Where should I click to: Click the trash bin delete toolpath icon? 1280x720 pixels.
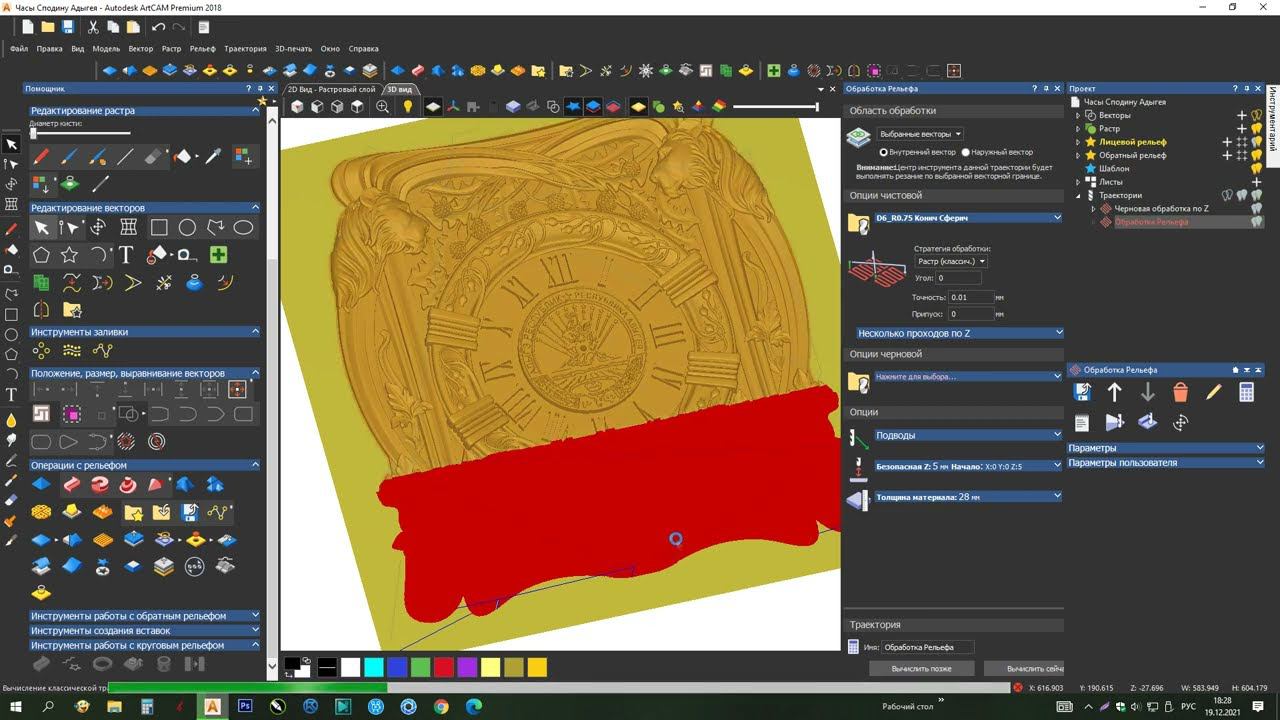1180,393
